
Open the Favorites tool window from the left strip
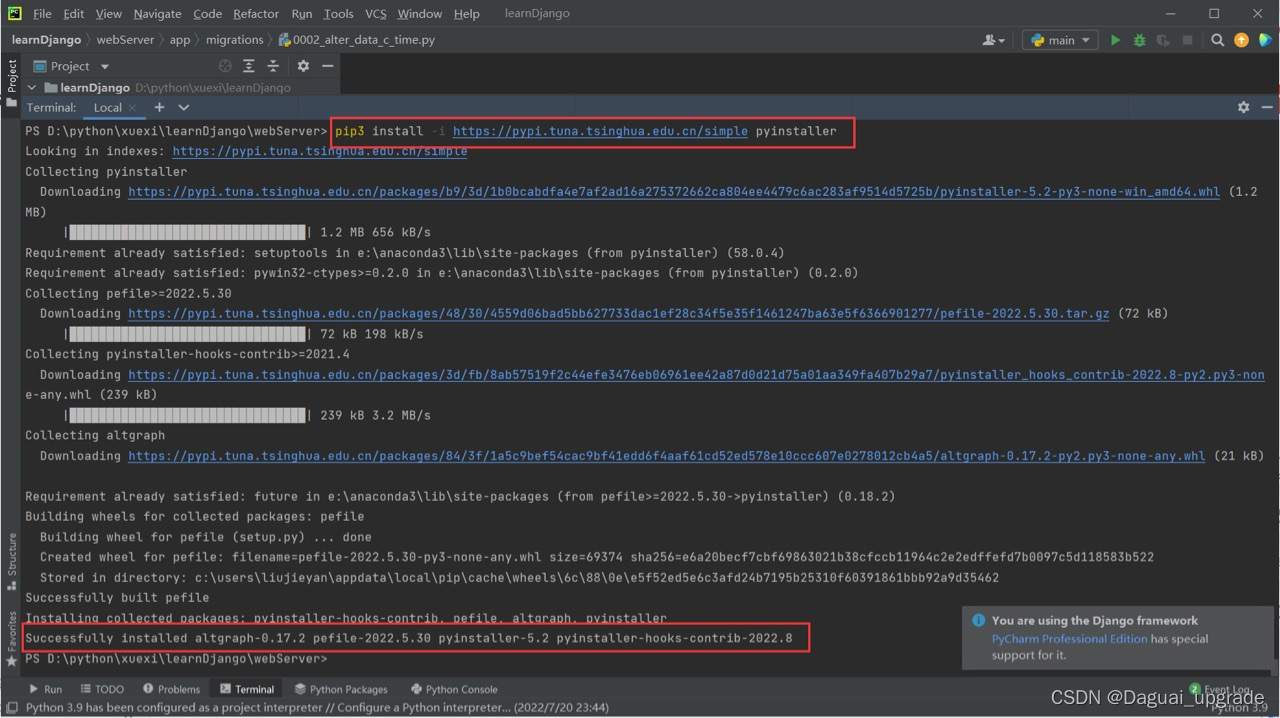[12, 640]
